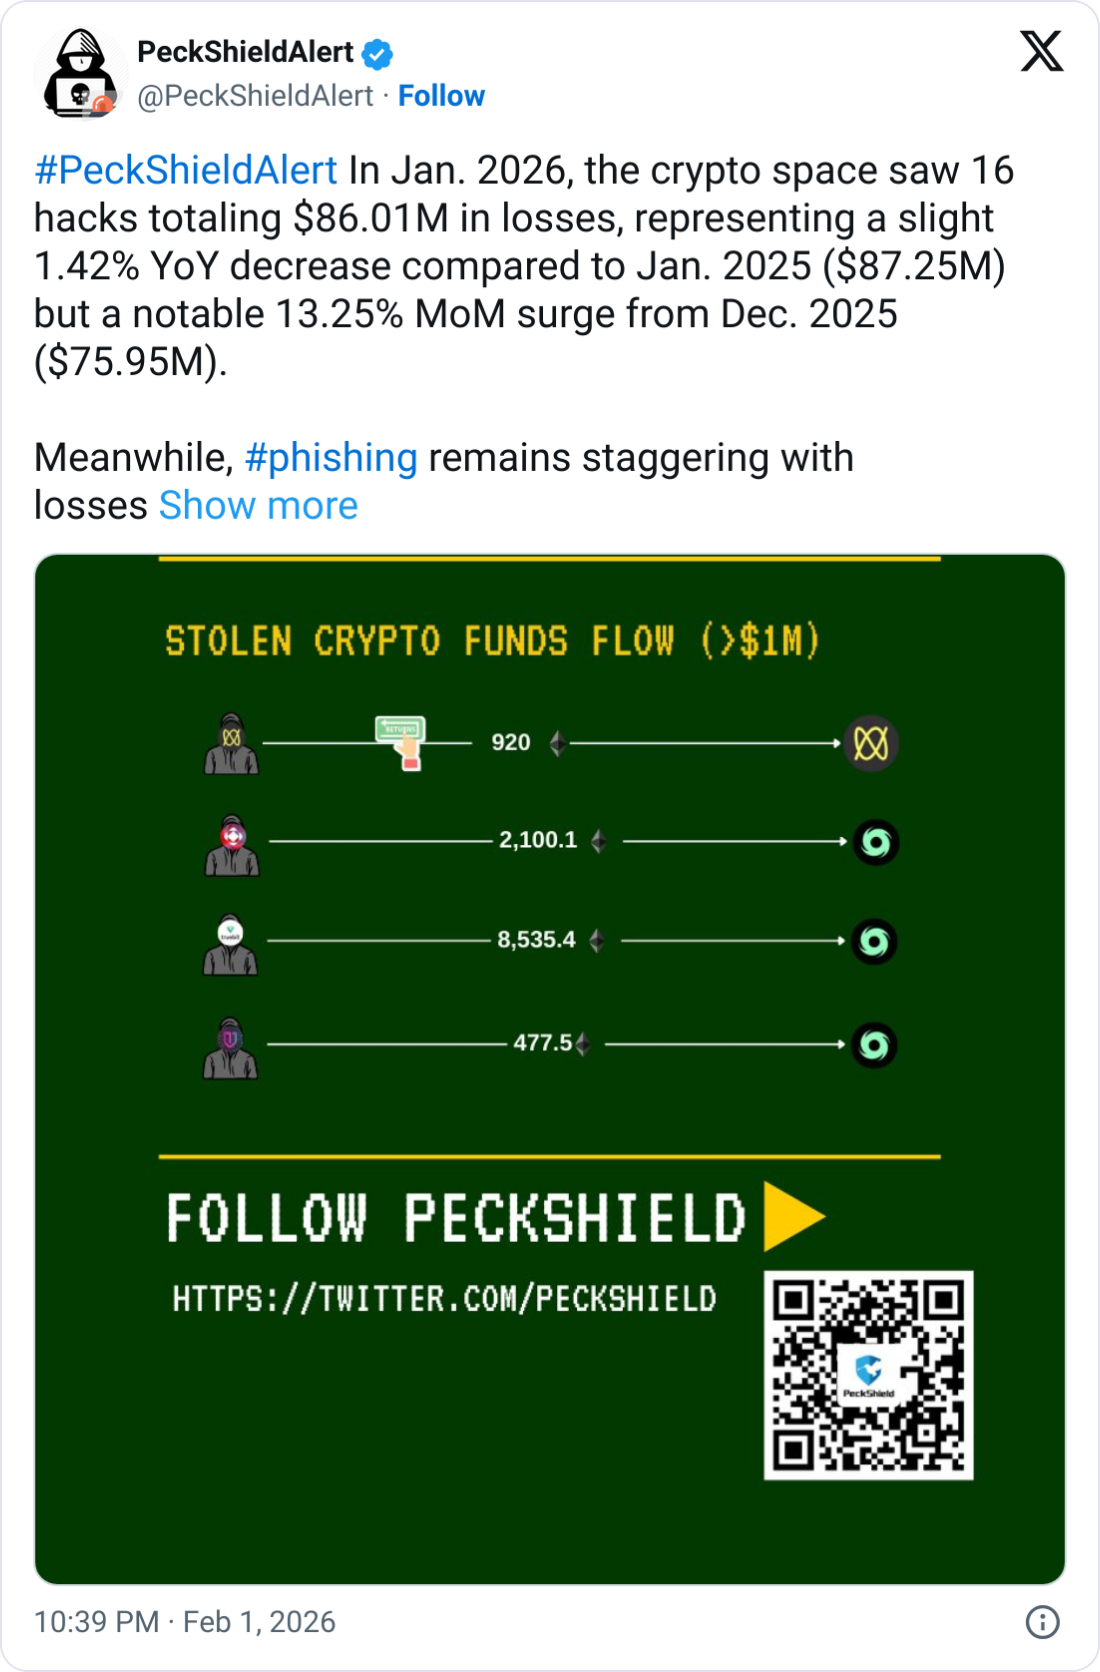Image resolution: width=1100 pixels, height=1672 pixels.
Task: Click the @PeckShieldAlert handle
Action: (x=255, y=96)
